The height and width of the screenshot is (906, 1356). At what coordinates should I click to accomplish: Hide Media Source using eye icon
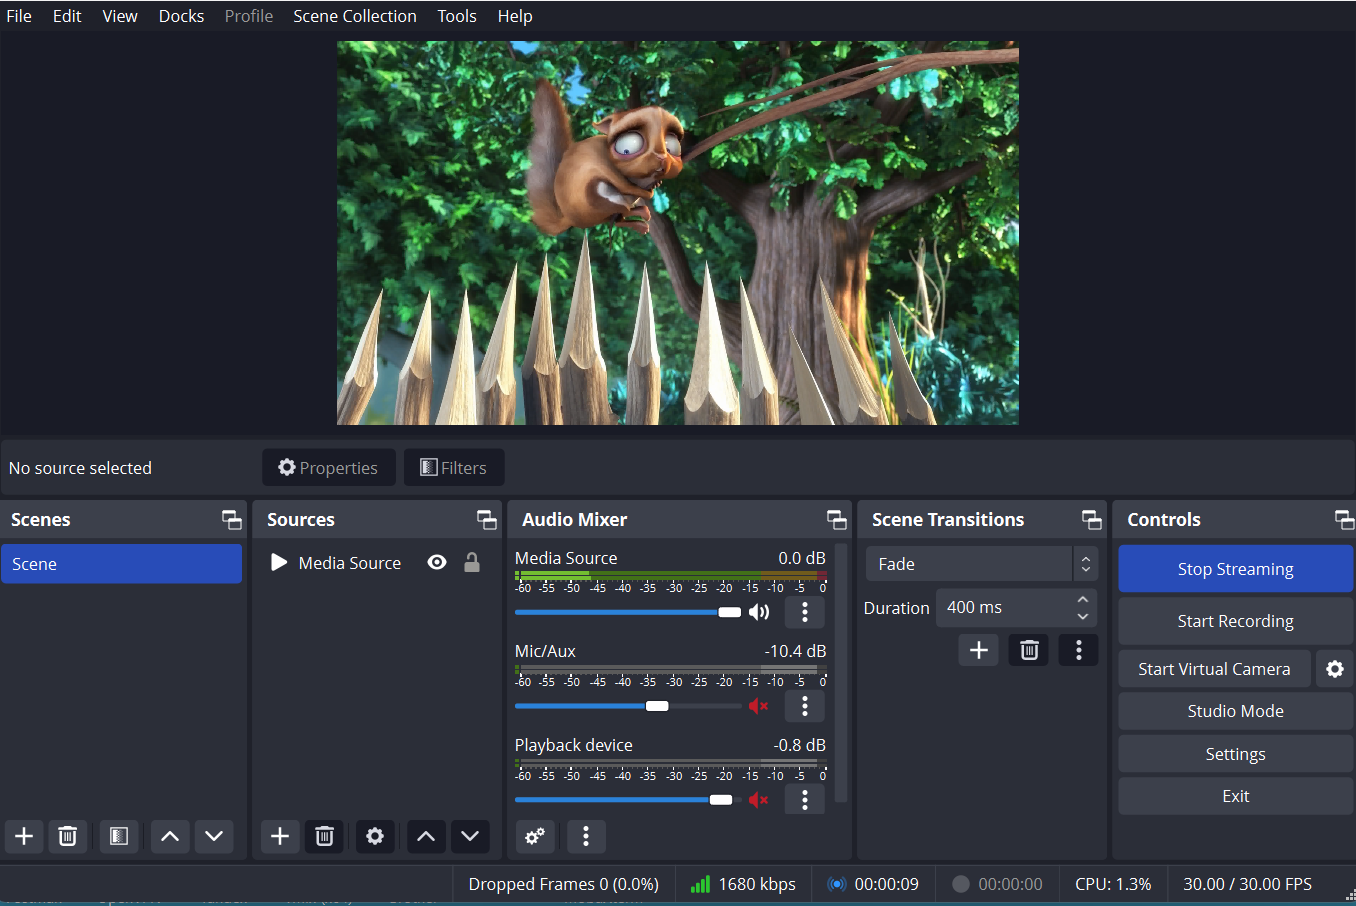click(x=437, y=563)
